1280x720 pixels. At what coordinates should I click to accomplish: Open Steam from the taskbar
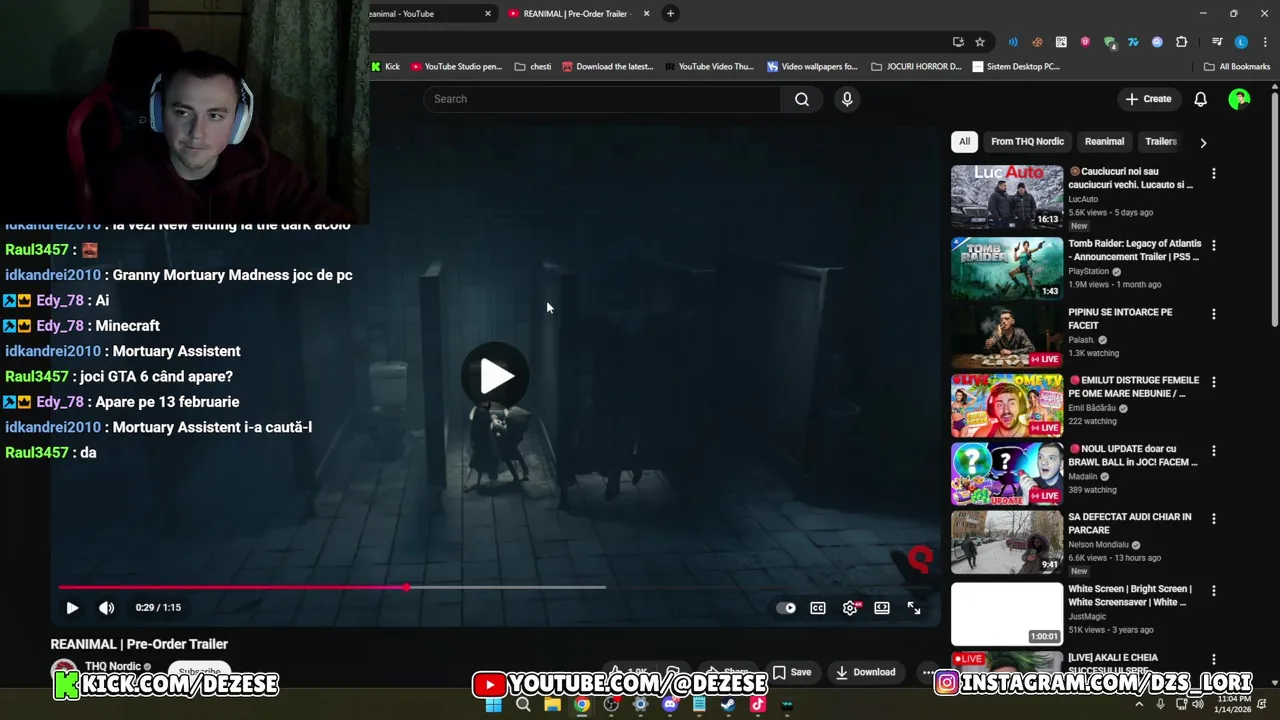(728, 704)
